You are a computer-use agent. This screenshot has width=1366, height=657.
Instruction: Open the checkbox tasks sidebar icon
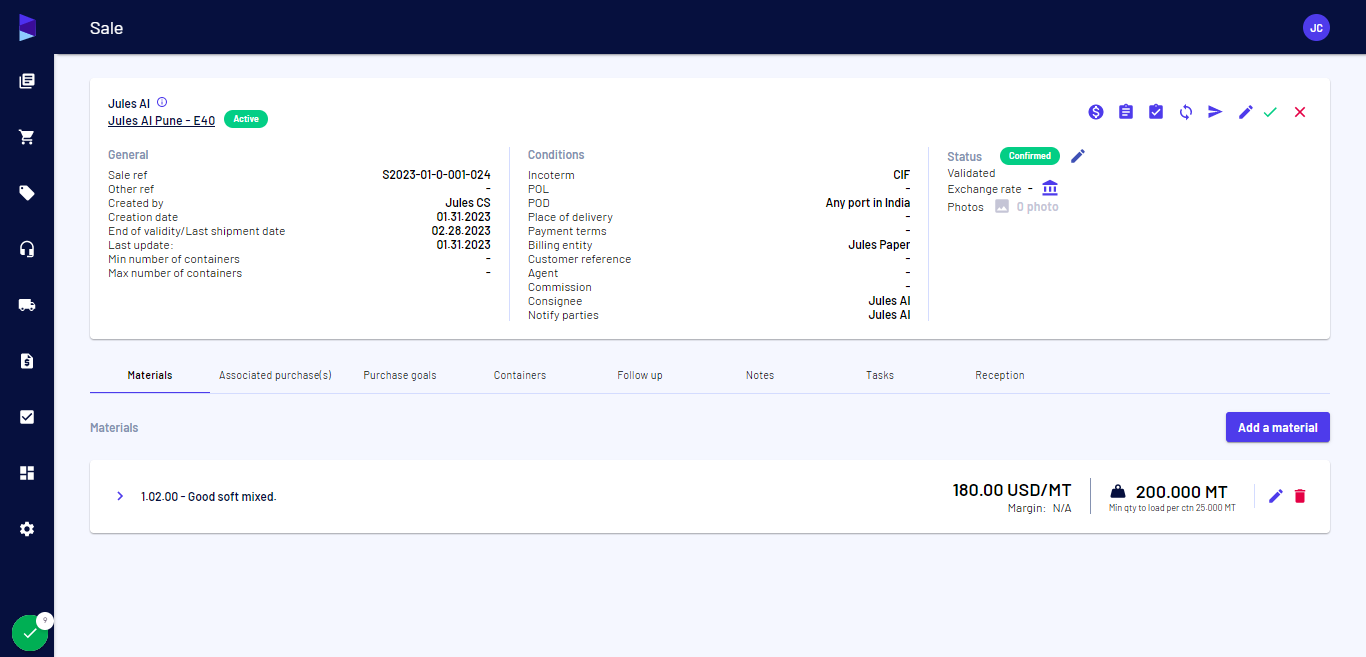click(x=27, y=417)
